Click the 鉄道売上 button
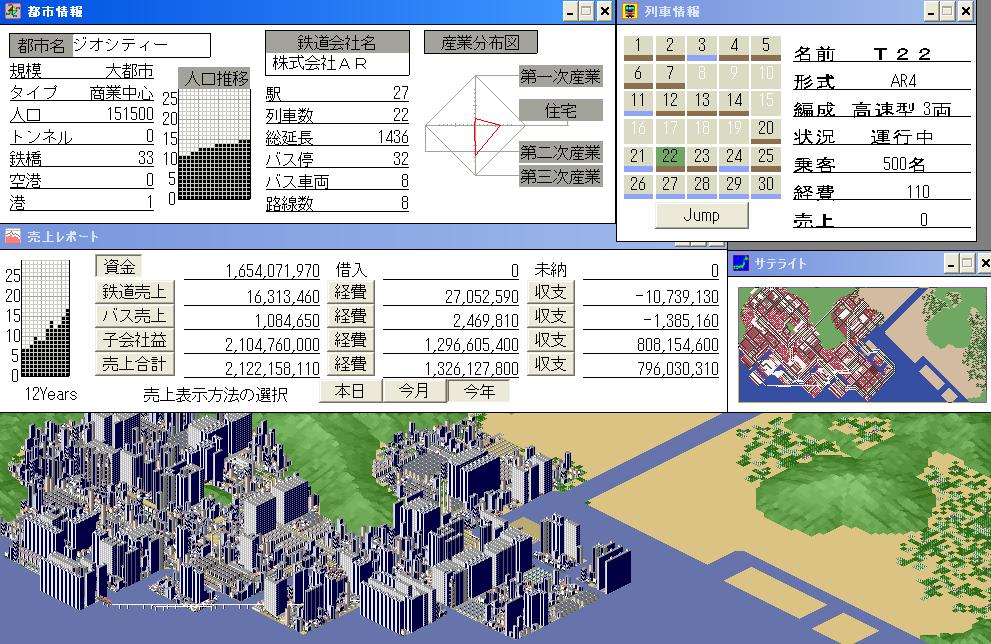 [135, 291]
